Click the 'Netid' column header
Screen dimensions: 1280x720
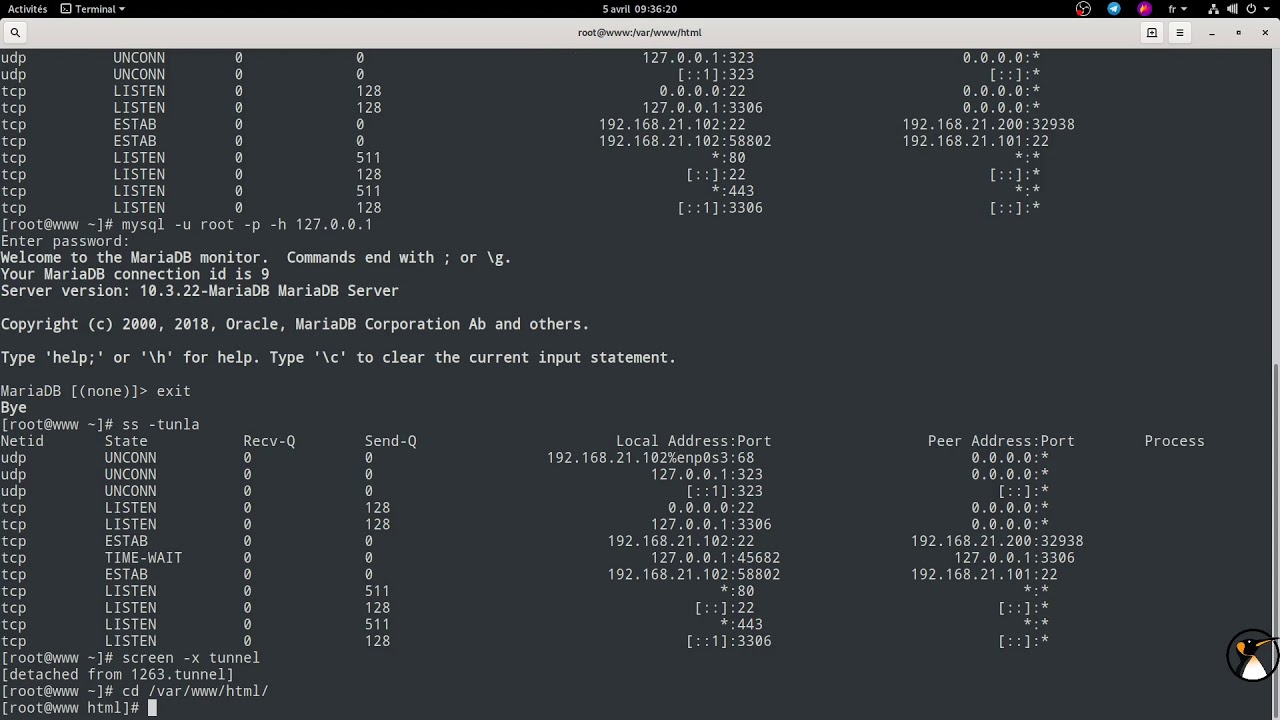[x=22, y=441]
